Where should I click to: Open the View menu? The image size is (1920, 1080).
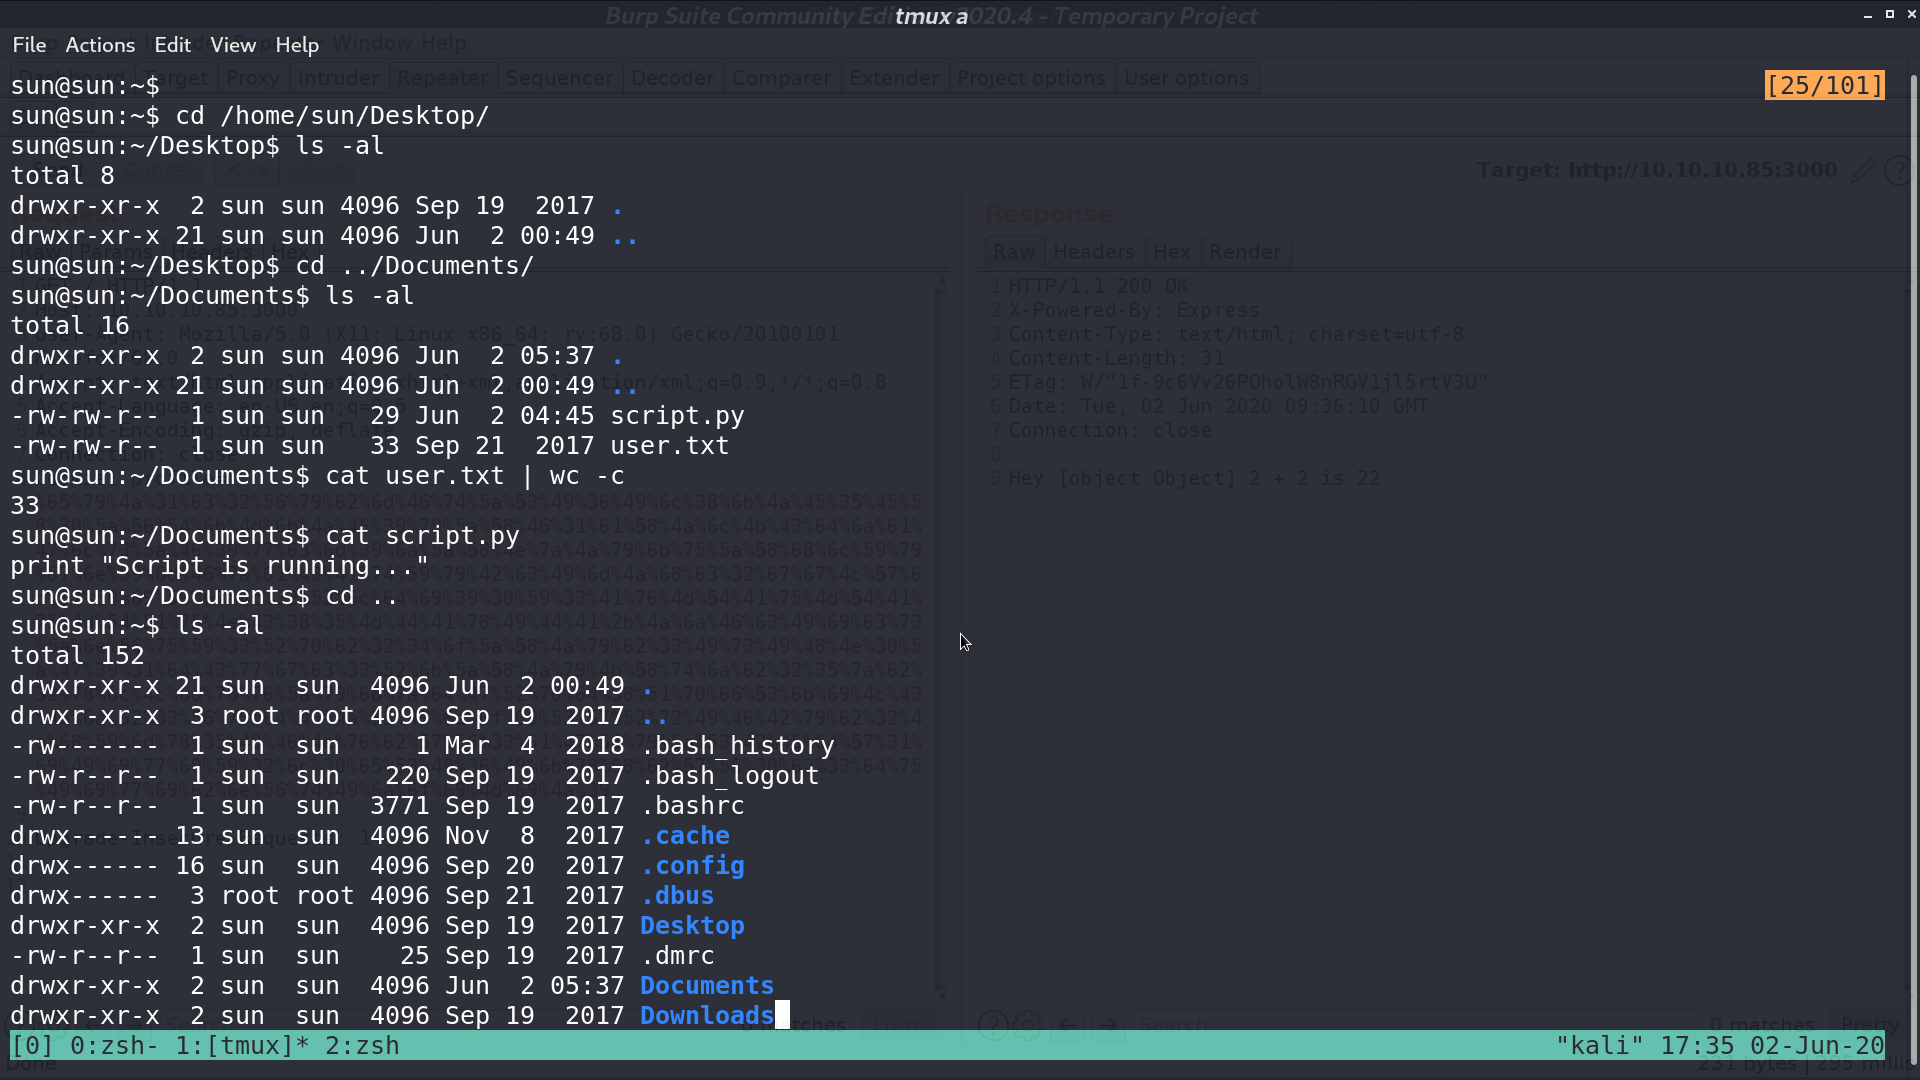[x=233, y=45]
